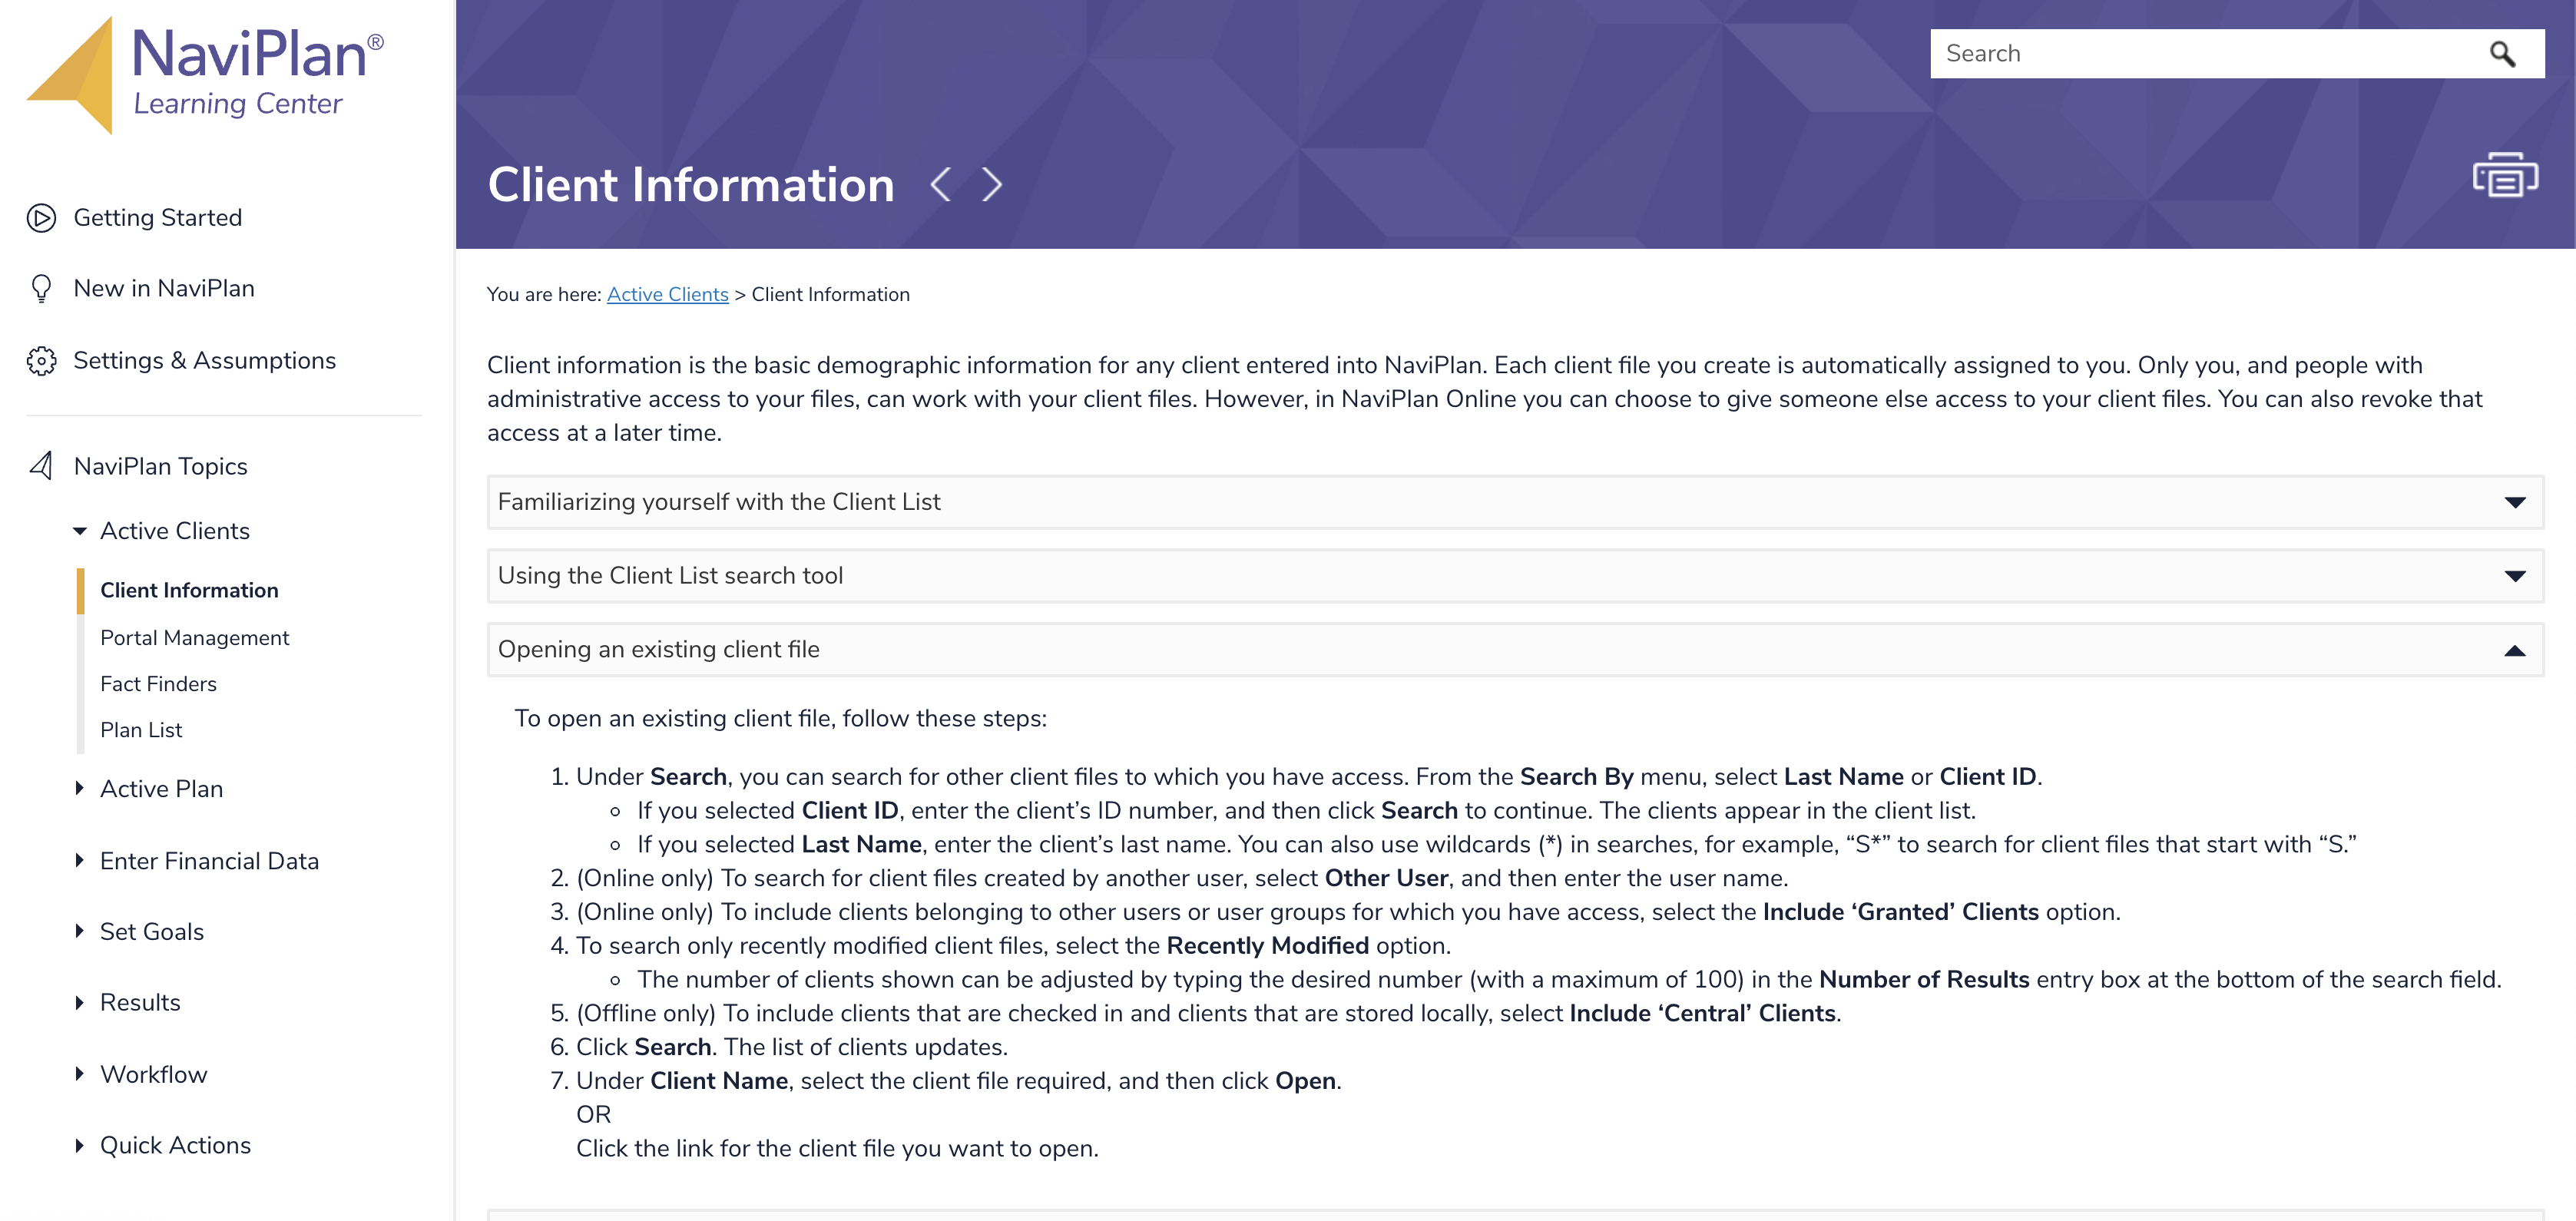
Task: Select Client Information in sidebar
Action: (189, 591)
